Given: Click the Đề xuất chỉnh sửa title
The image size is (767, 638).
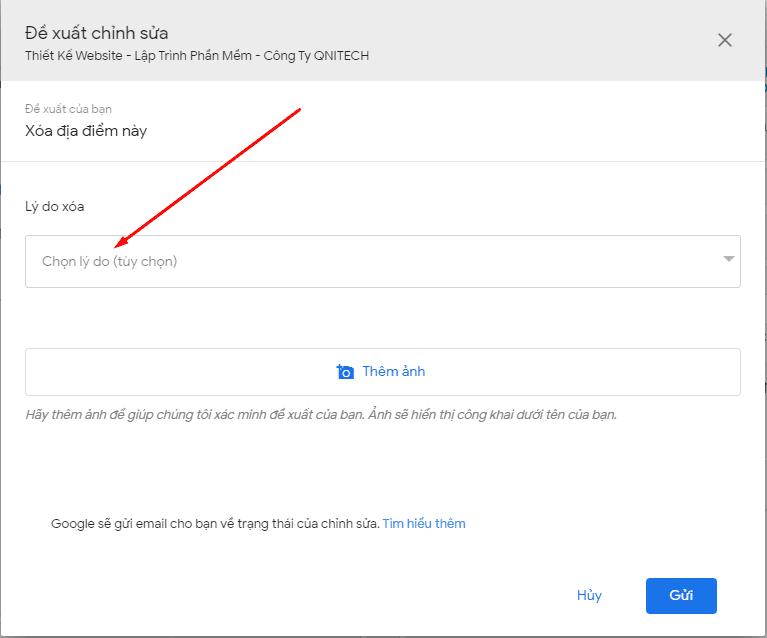Looking at the screenshot, I should pyautogui.click(x=96, y=34).
